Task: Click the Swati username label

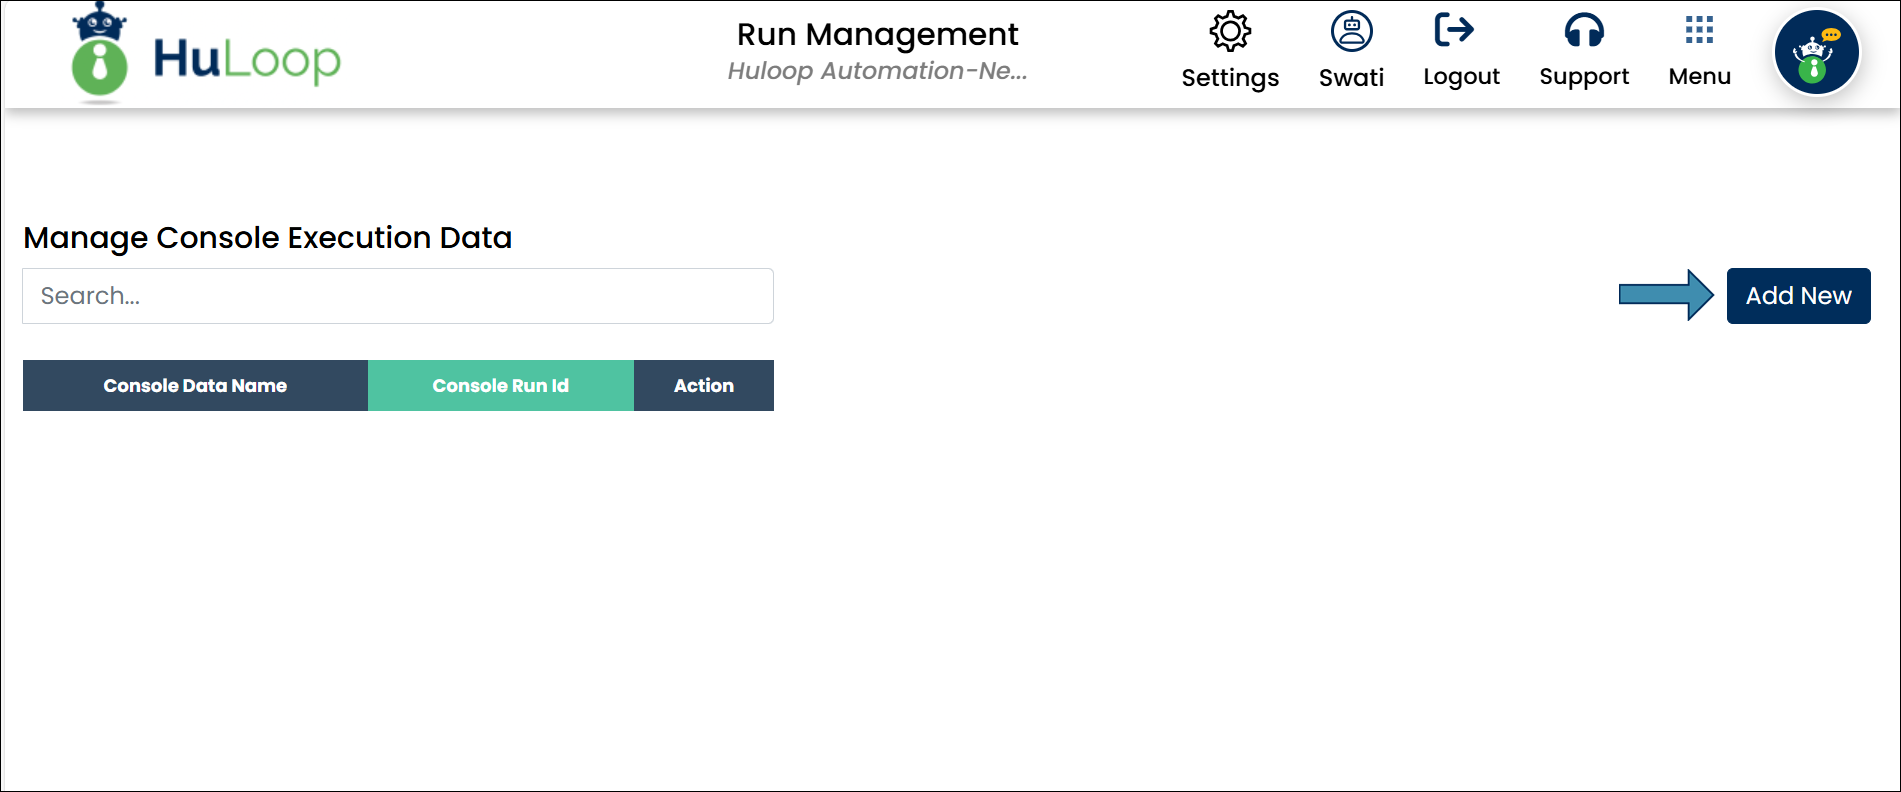Action: (1351, 78)
